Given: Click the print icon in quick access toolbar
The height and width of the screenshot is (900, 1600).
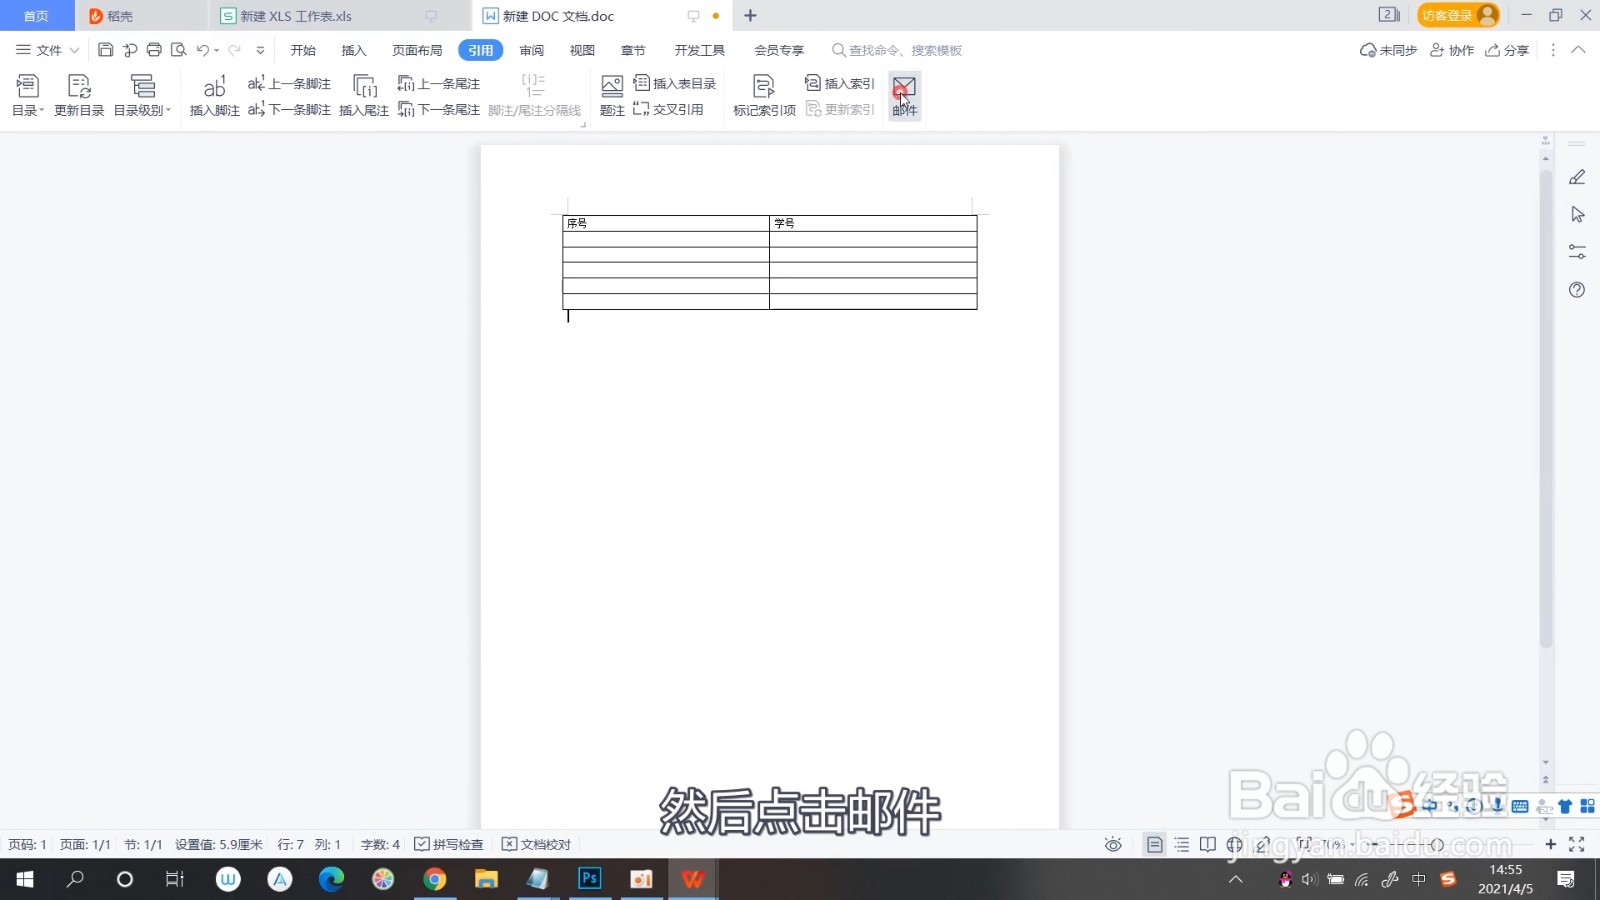Looking at the screenshot, I should (x=154, y=50).
